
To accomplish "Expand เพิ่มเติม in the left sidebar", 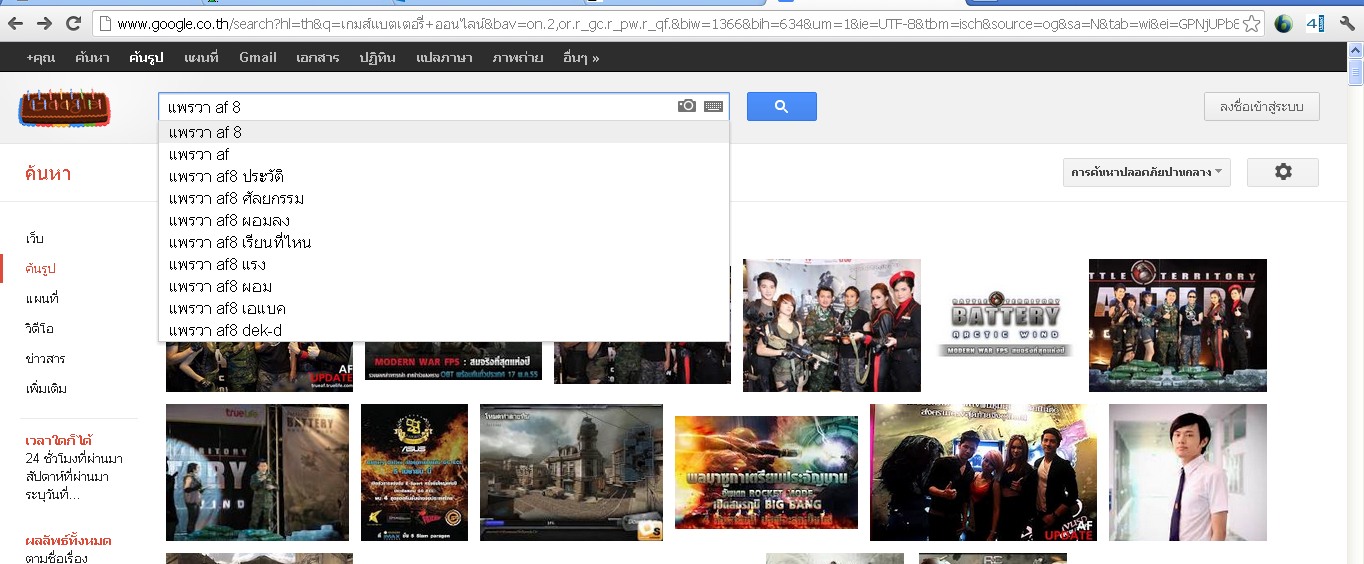I will tap(46, 389).
